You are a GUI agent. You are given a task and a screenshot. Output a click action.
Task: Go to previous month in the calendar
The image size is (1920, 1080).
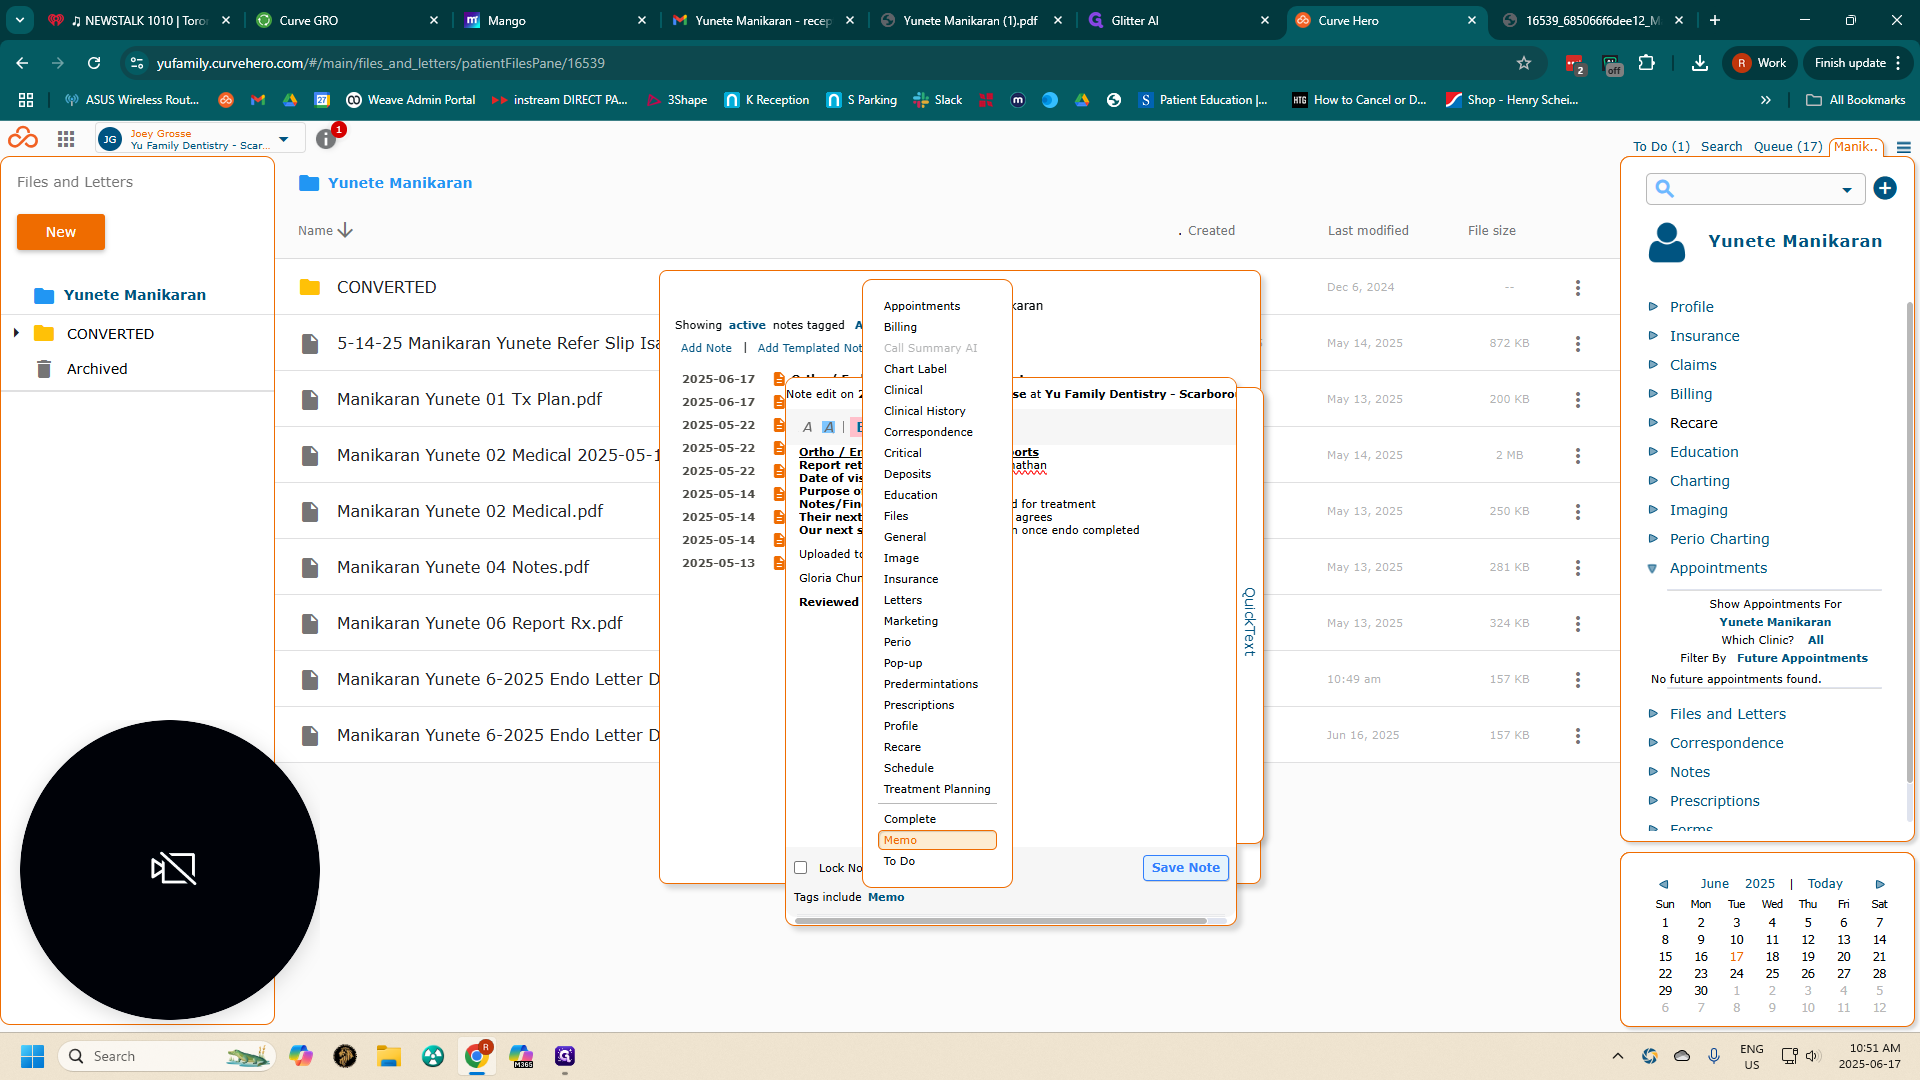[x=1663, y=884]
